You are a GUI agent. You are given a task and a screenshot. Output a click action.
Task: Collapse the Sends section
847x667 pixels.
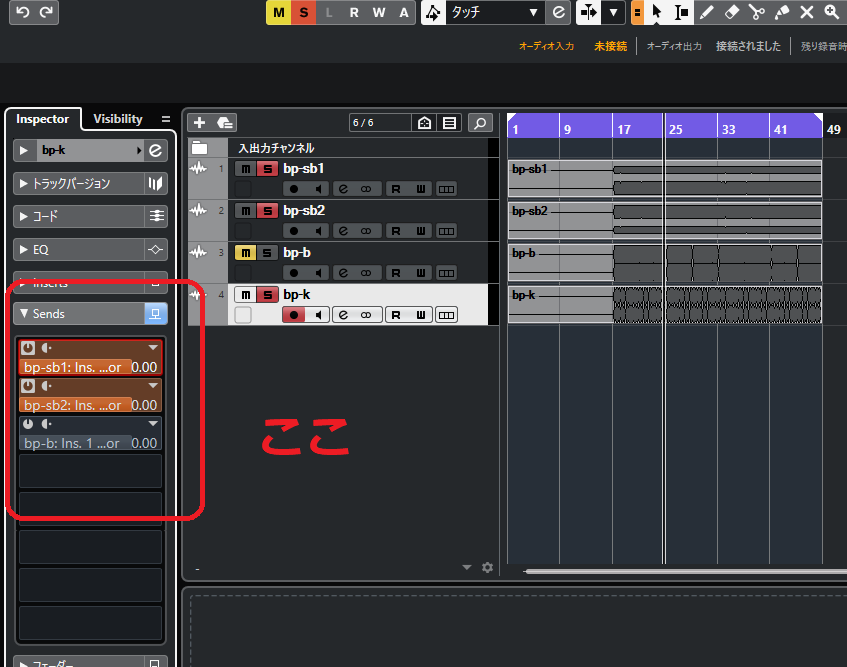pos(24,313)
